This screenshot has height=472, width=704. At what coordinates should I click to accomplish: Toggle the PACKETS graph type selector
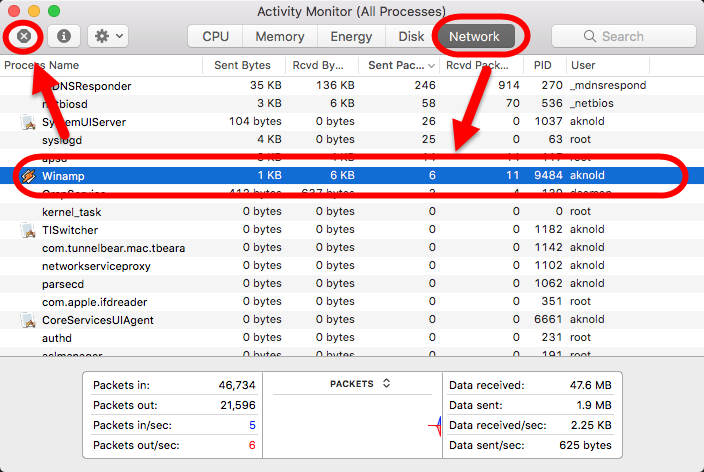[x=359, y=383]
